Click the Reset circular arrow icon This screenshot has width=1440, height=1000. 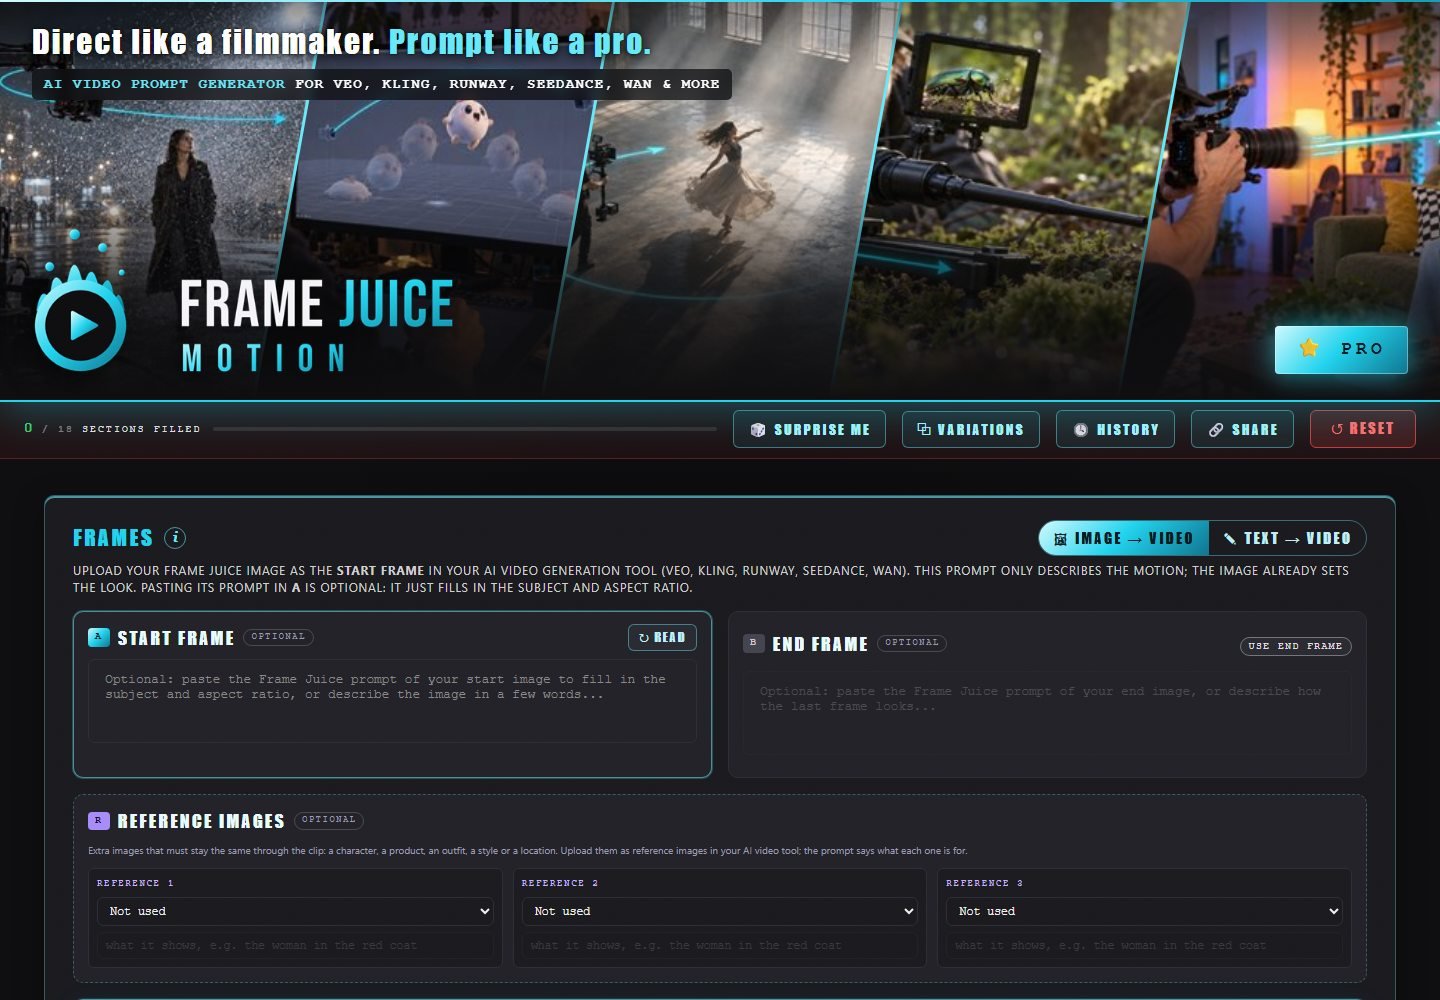point(1337,429)
